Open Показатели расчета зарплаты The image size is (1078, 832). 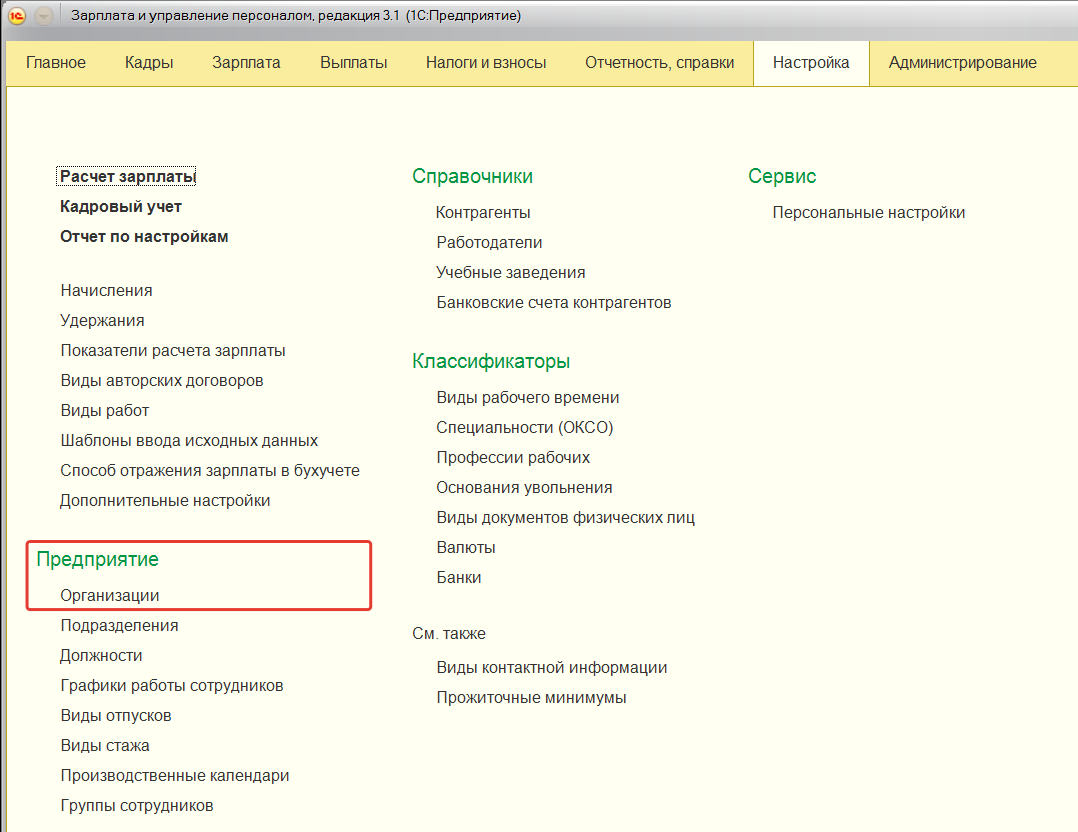[173, 351]
